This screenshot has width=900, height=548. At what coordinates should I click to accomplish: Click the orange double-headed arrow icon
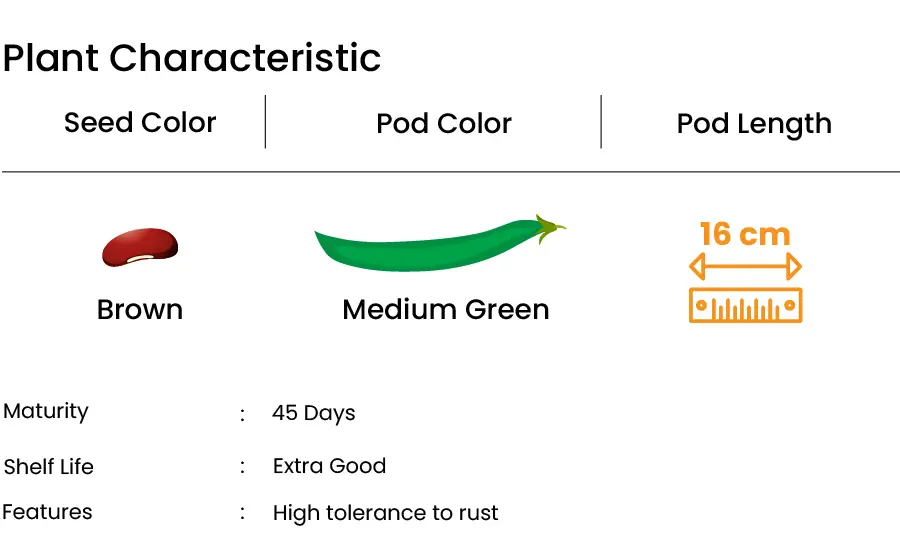pos(745,266)
